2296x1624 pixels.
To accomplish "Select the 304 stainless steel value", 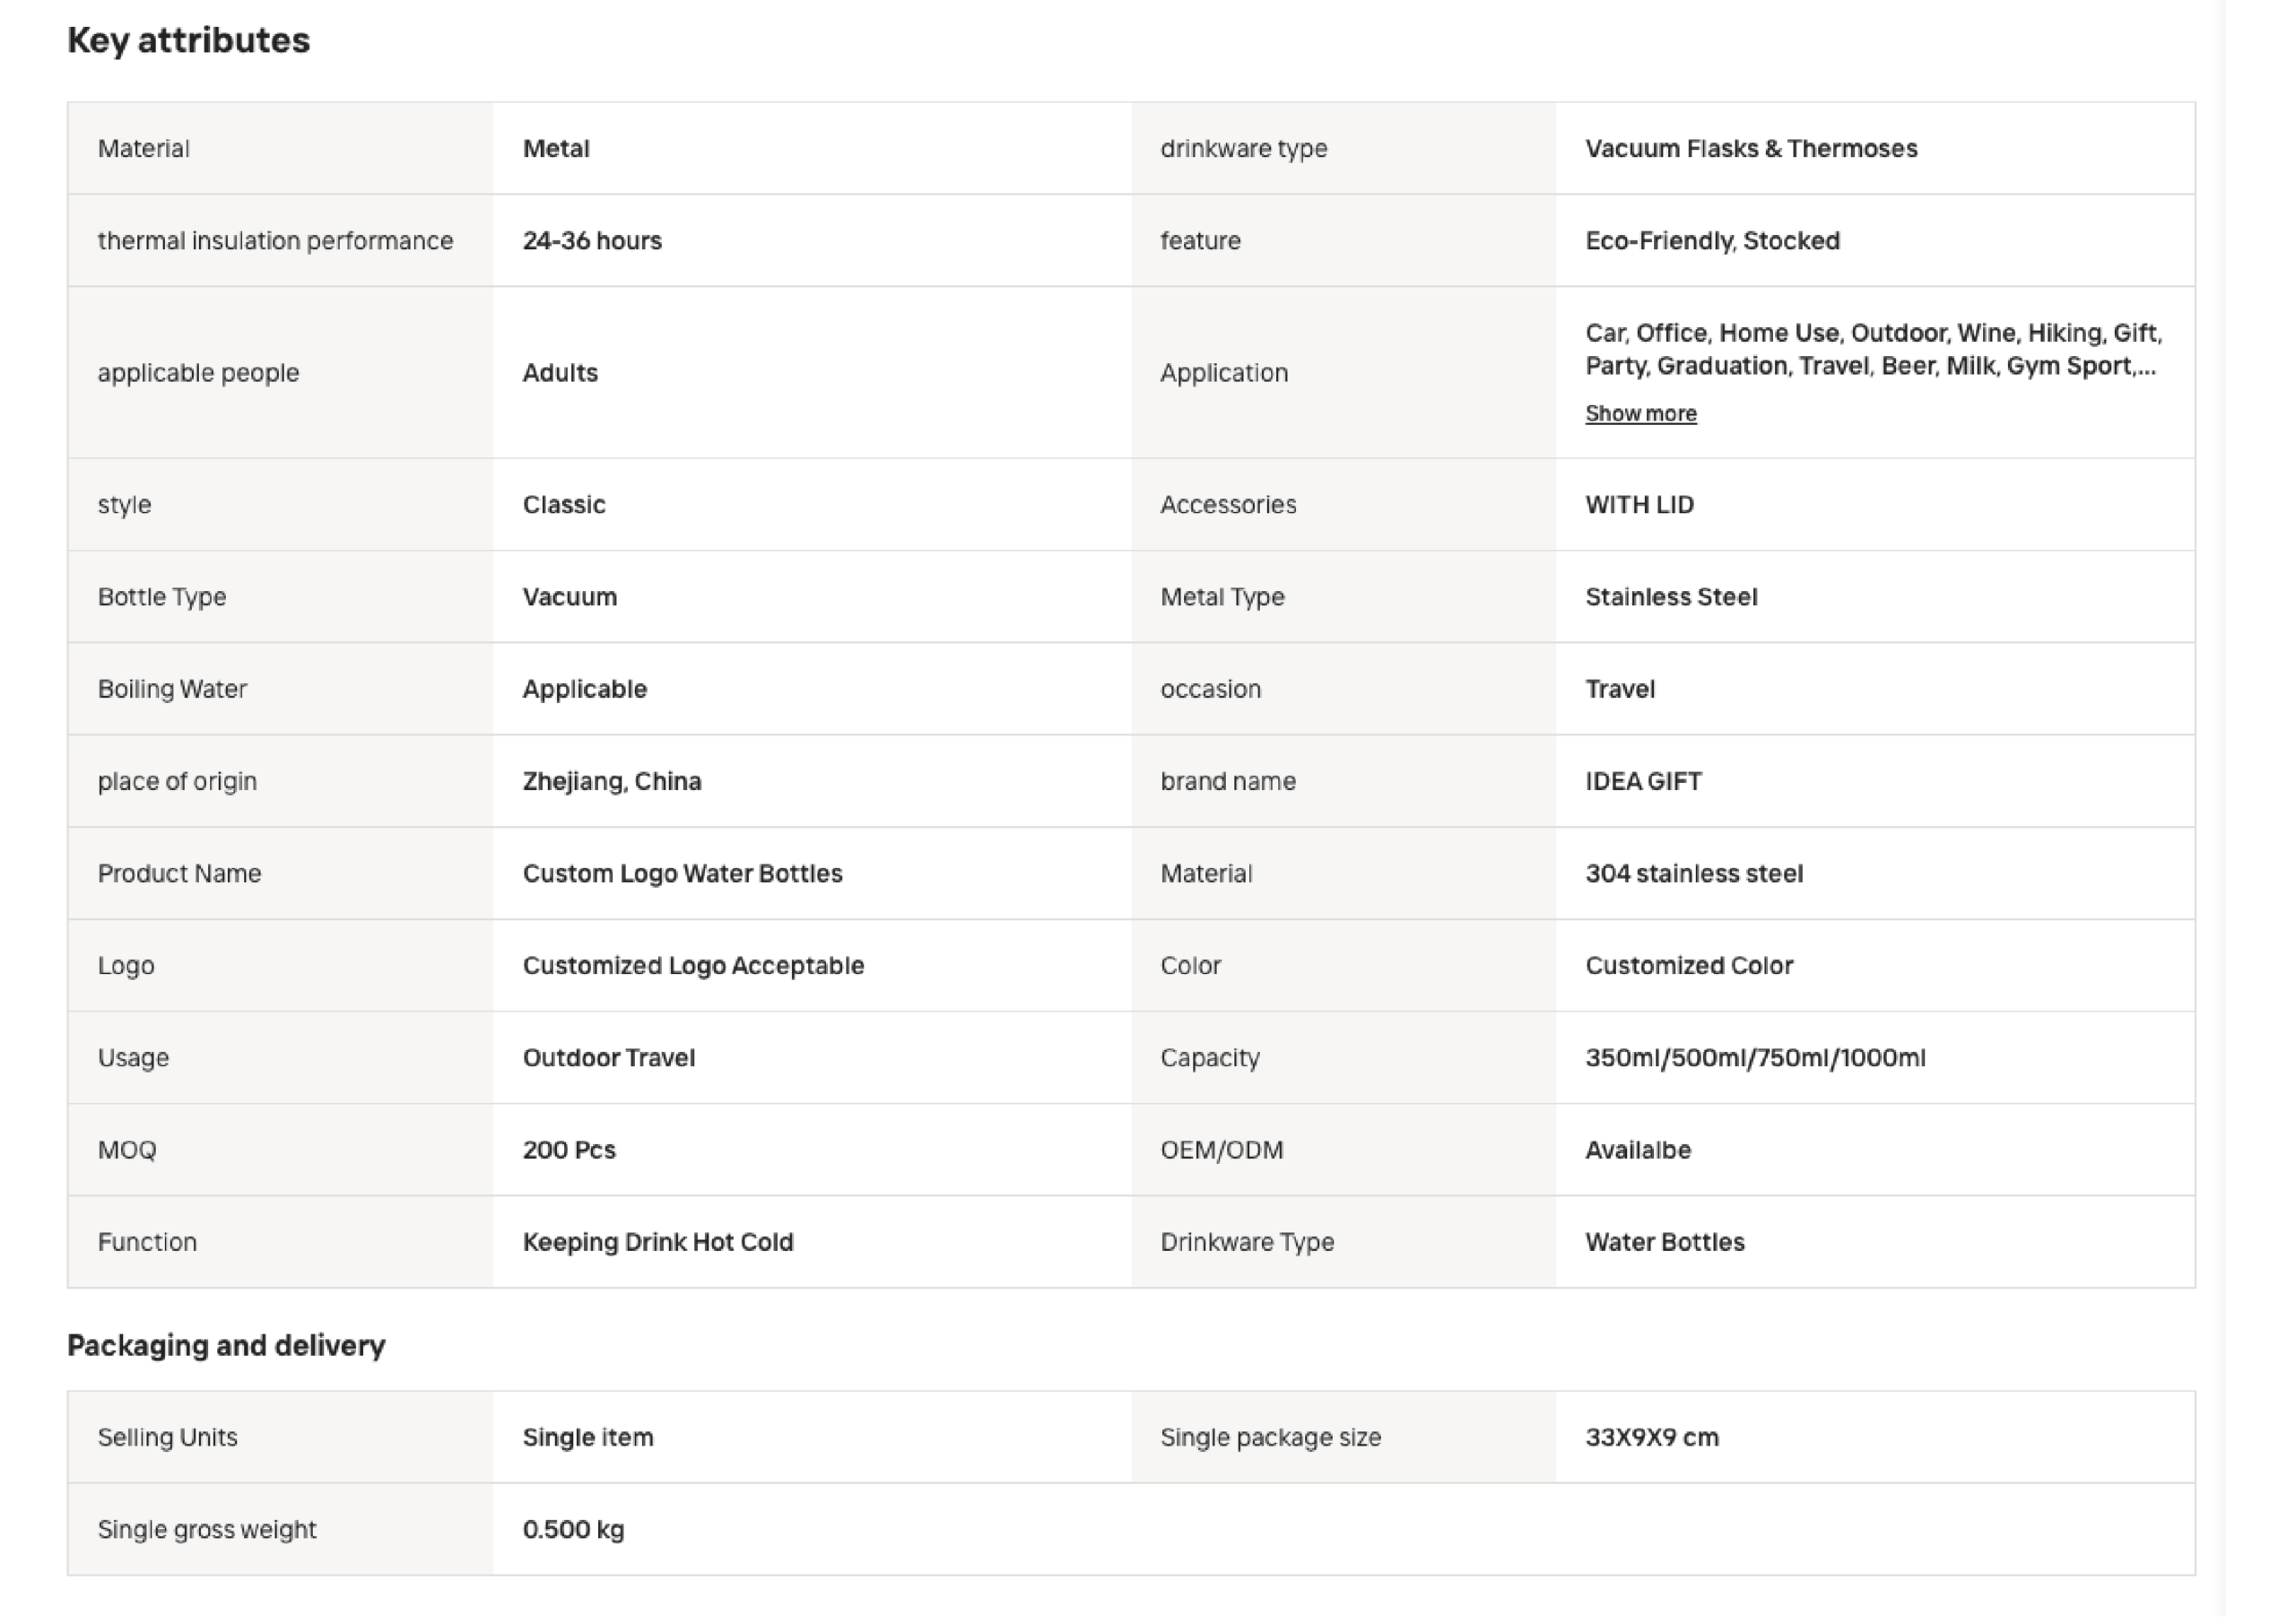I will click(1694, 873).
